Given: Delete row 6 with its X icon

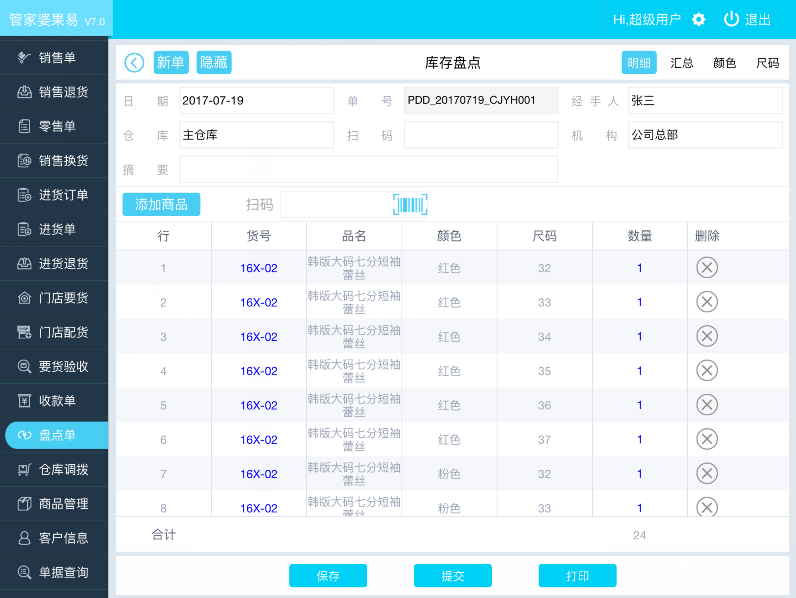Looking at the screenshot, I should (707, 439).
